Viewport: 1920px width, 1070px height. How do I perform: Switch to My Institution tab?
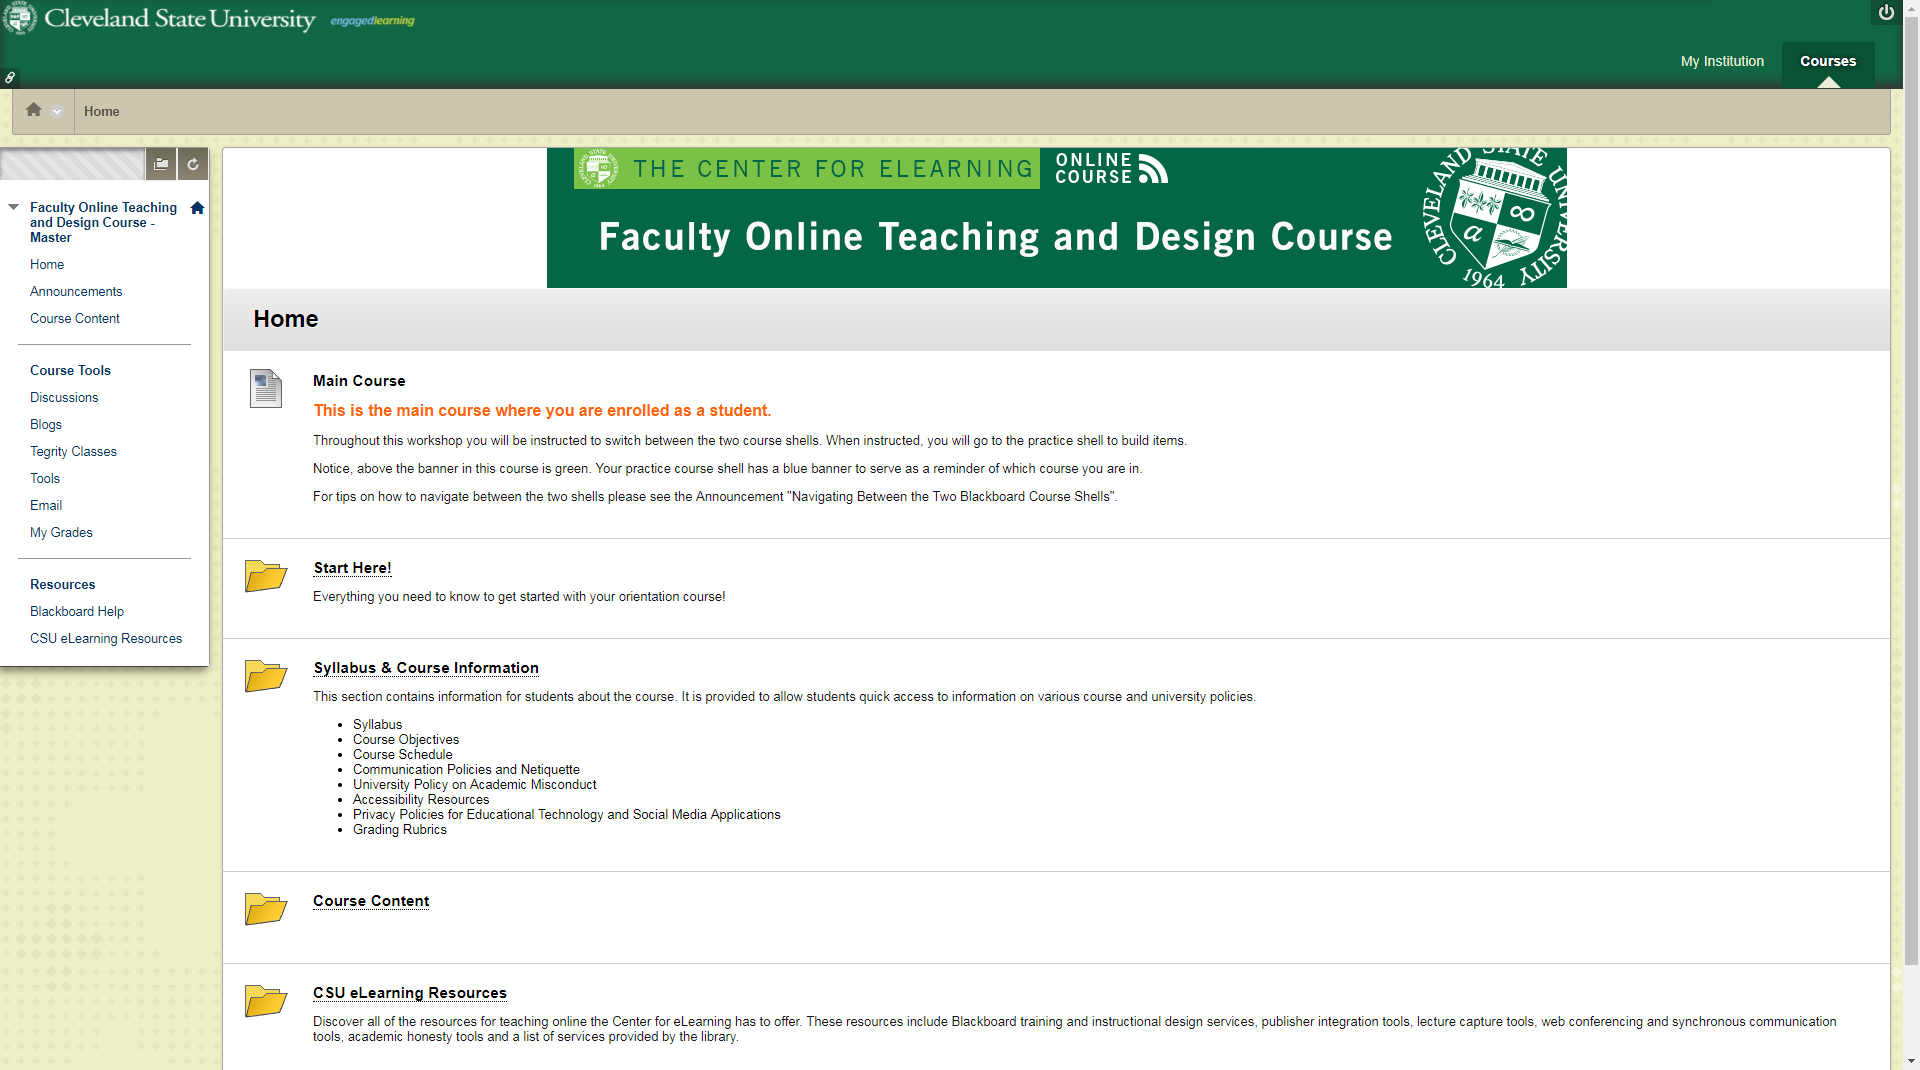click(1722, 61)
